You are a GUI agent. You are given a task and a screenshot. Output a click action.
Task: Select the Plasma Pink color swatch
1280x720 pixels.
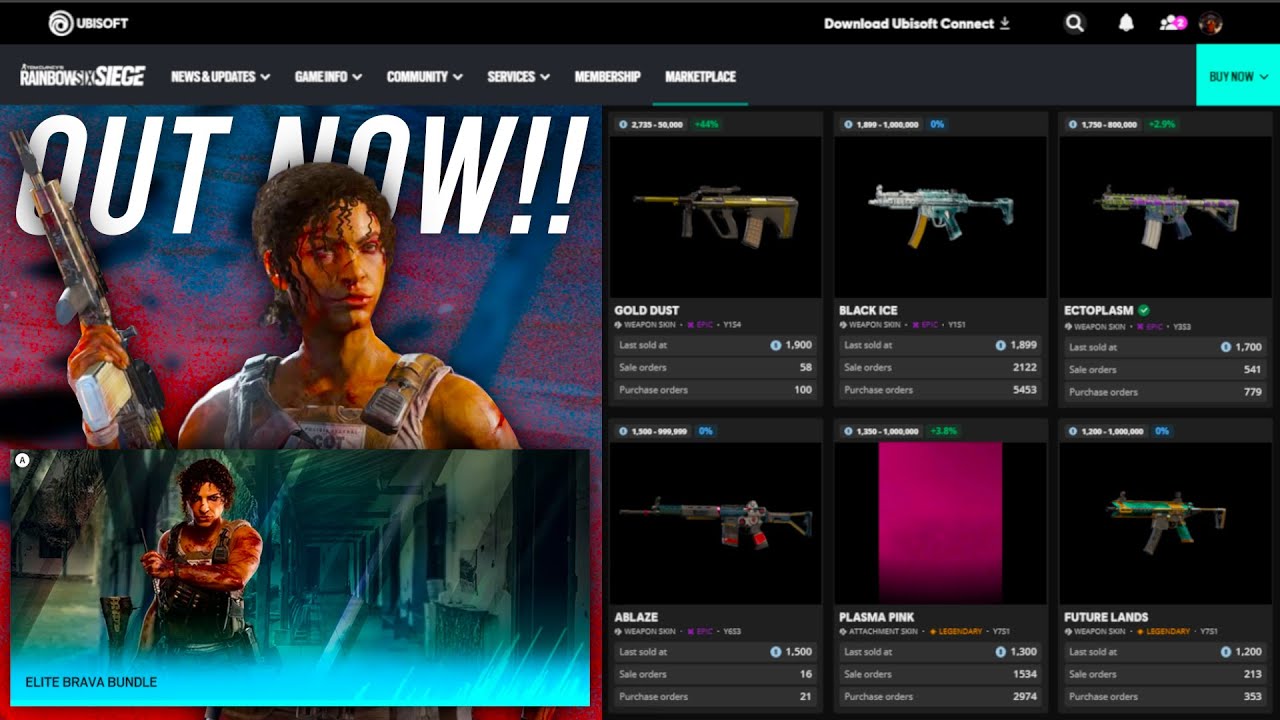click(x=940, y=522)
